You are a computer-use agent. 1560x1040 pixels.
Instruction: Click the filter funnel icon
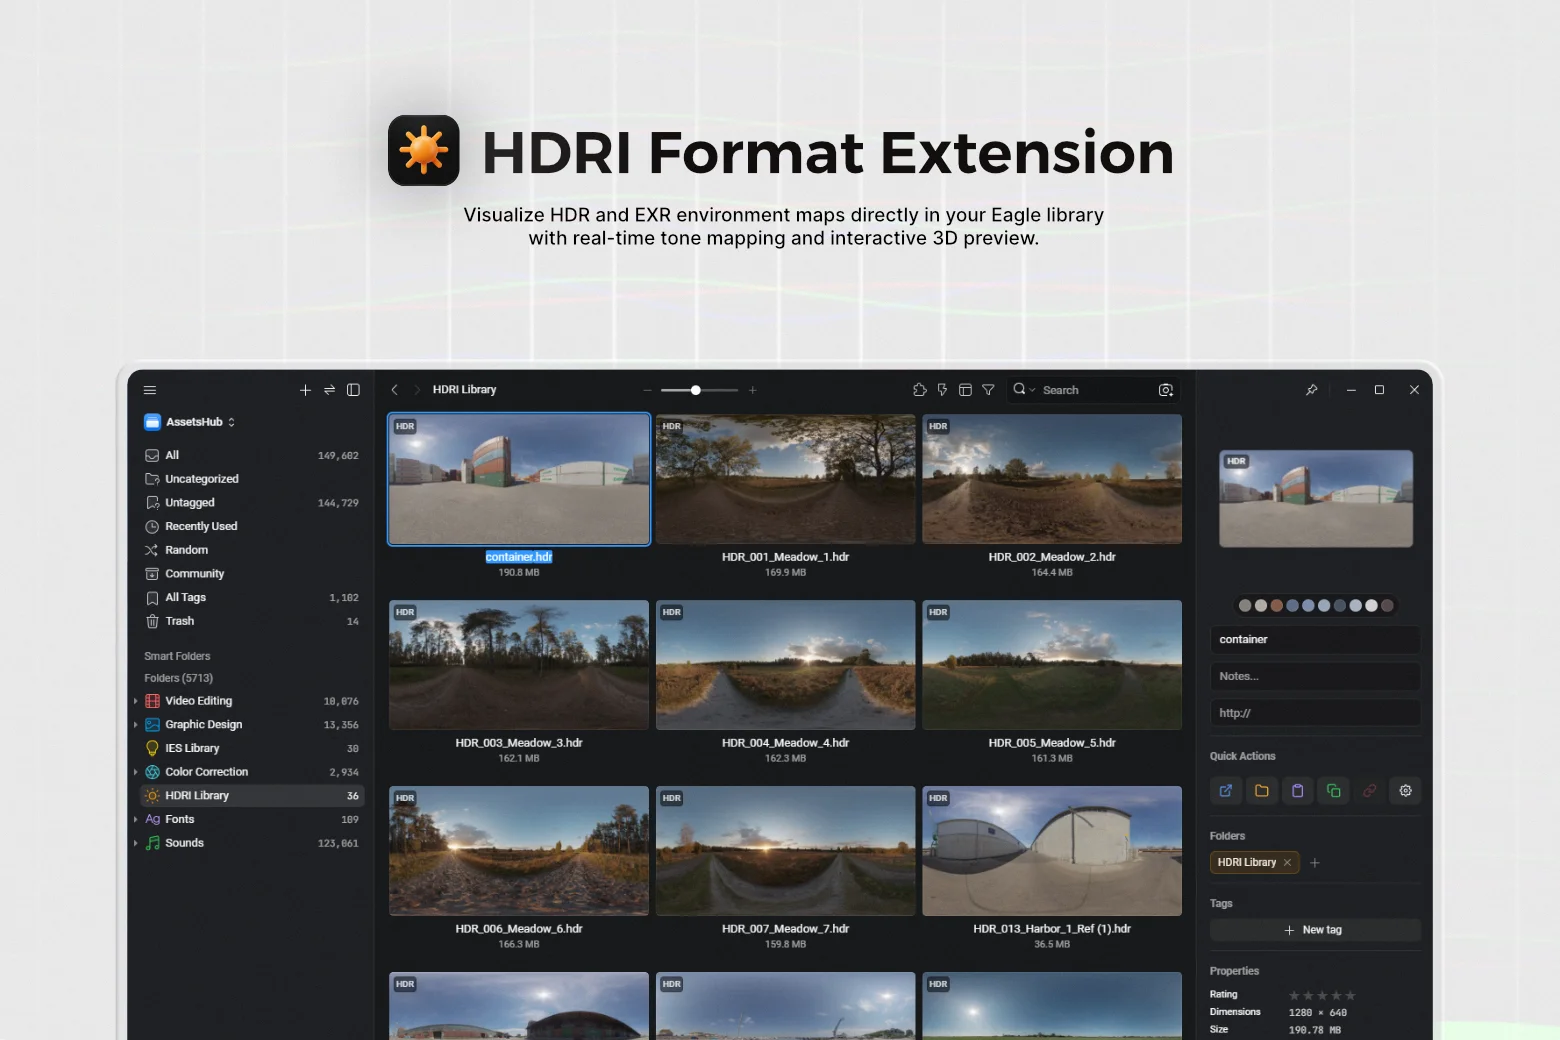coord(988,390)
